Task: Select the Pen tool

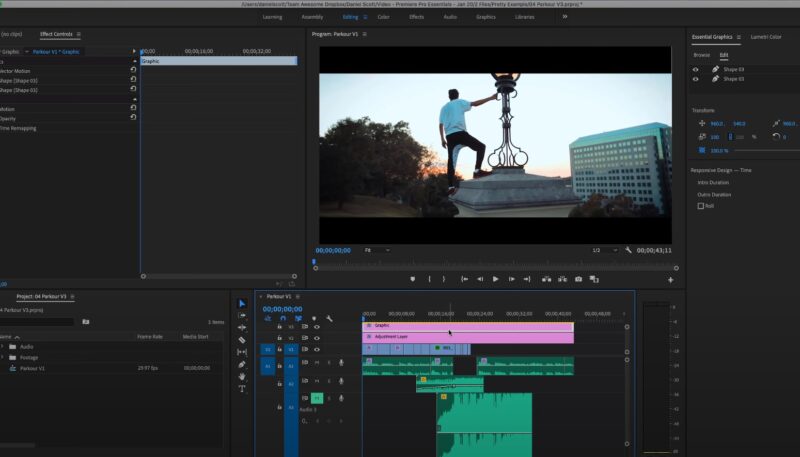Action: [242, 364]
